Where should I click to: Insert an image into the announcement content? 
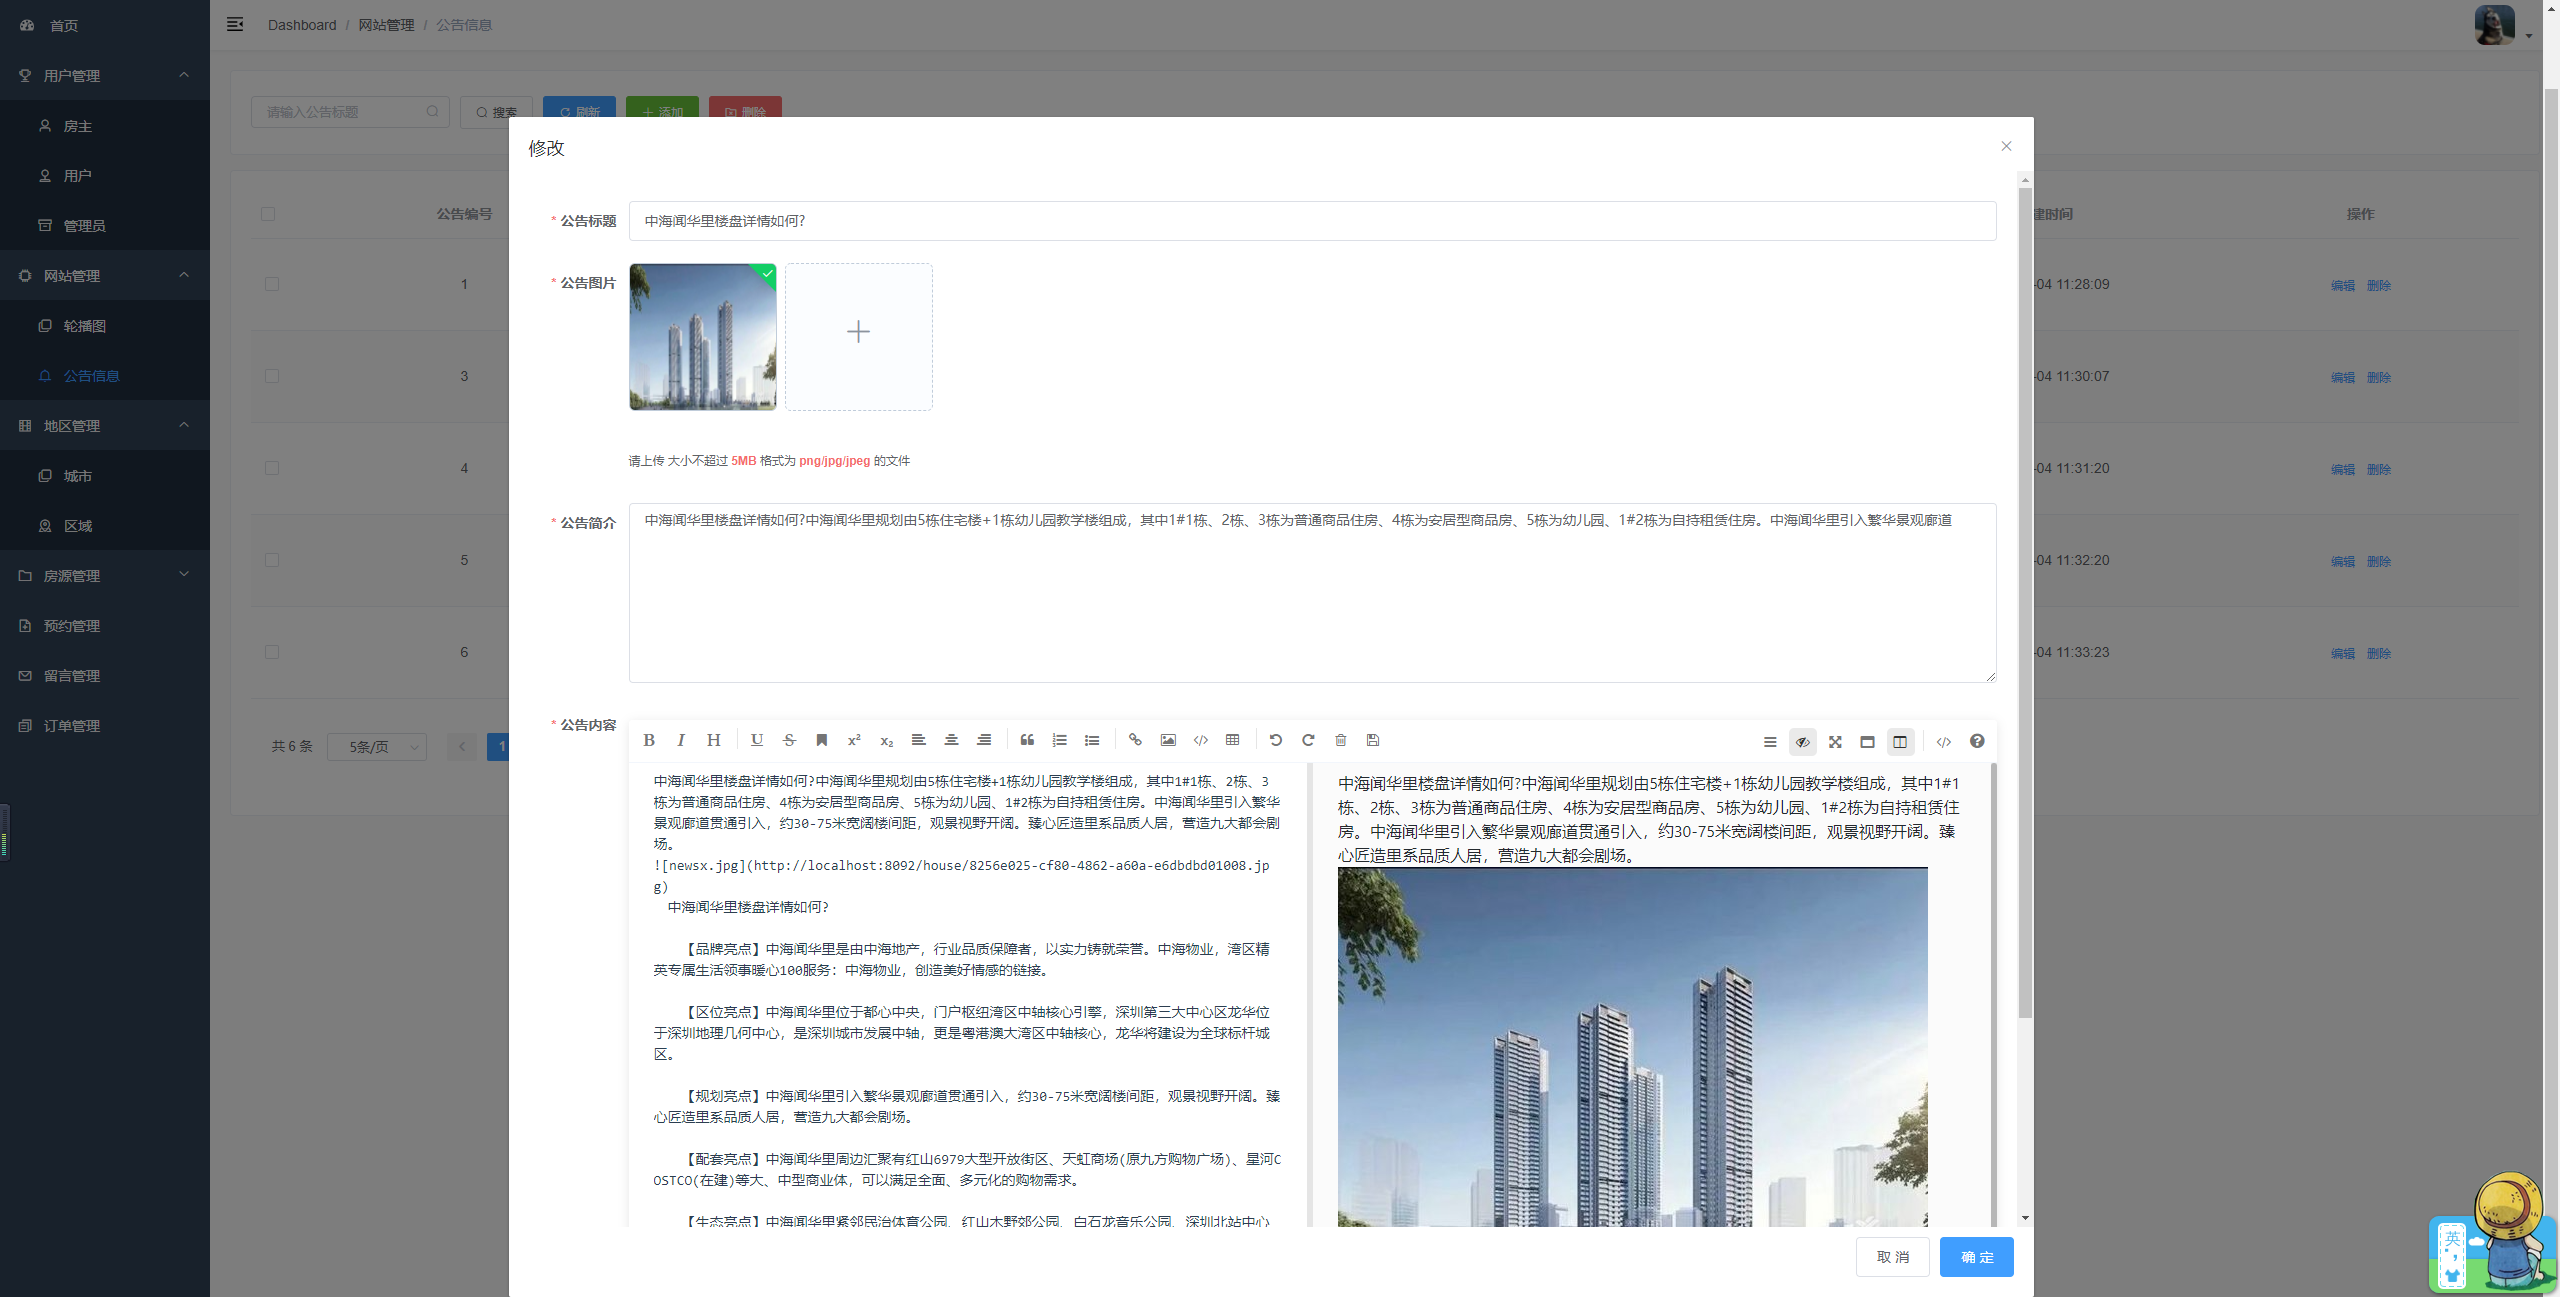point(1167,740)
